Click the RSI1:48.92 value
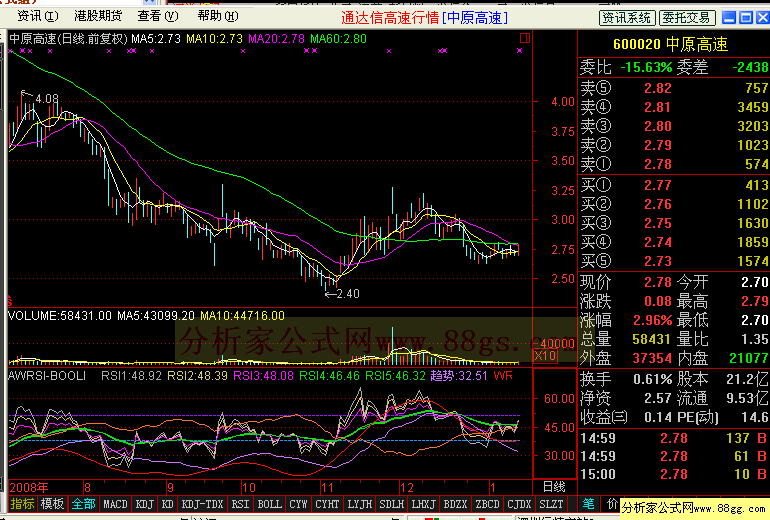Screen dimensions: 770x520 pyautogui.click(x=131, y=376)
